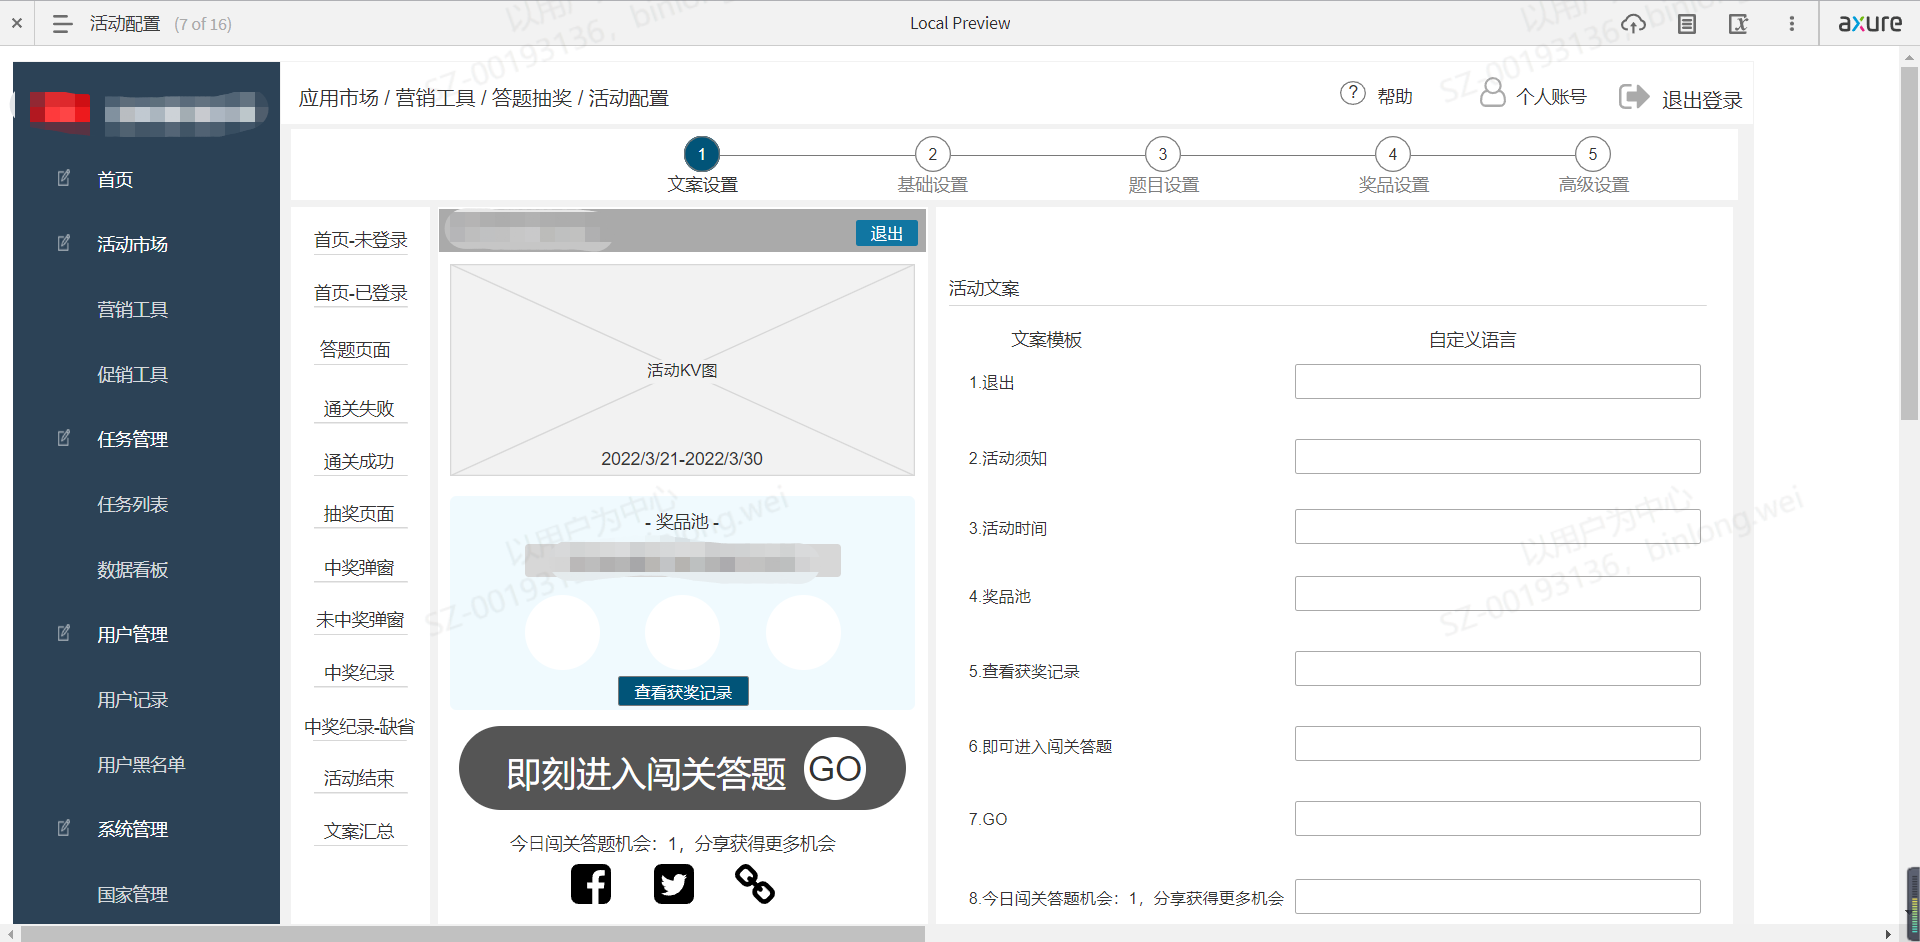Select the 文案汇总 page link
1920x942 pixels.
pyautogui.click(x=359, y=831)
